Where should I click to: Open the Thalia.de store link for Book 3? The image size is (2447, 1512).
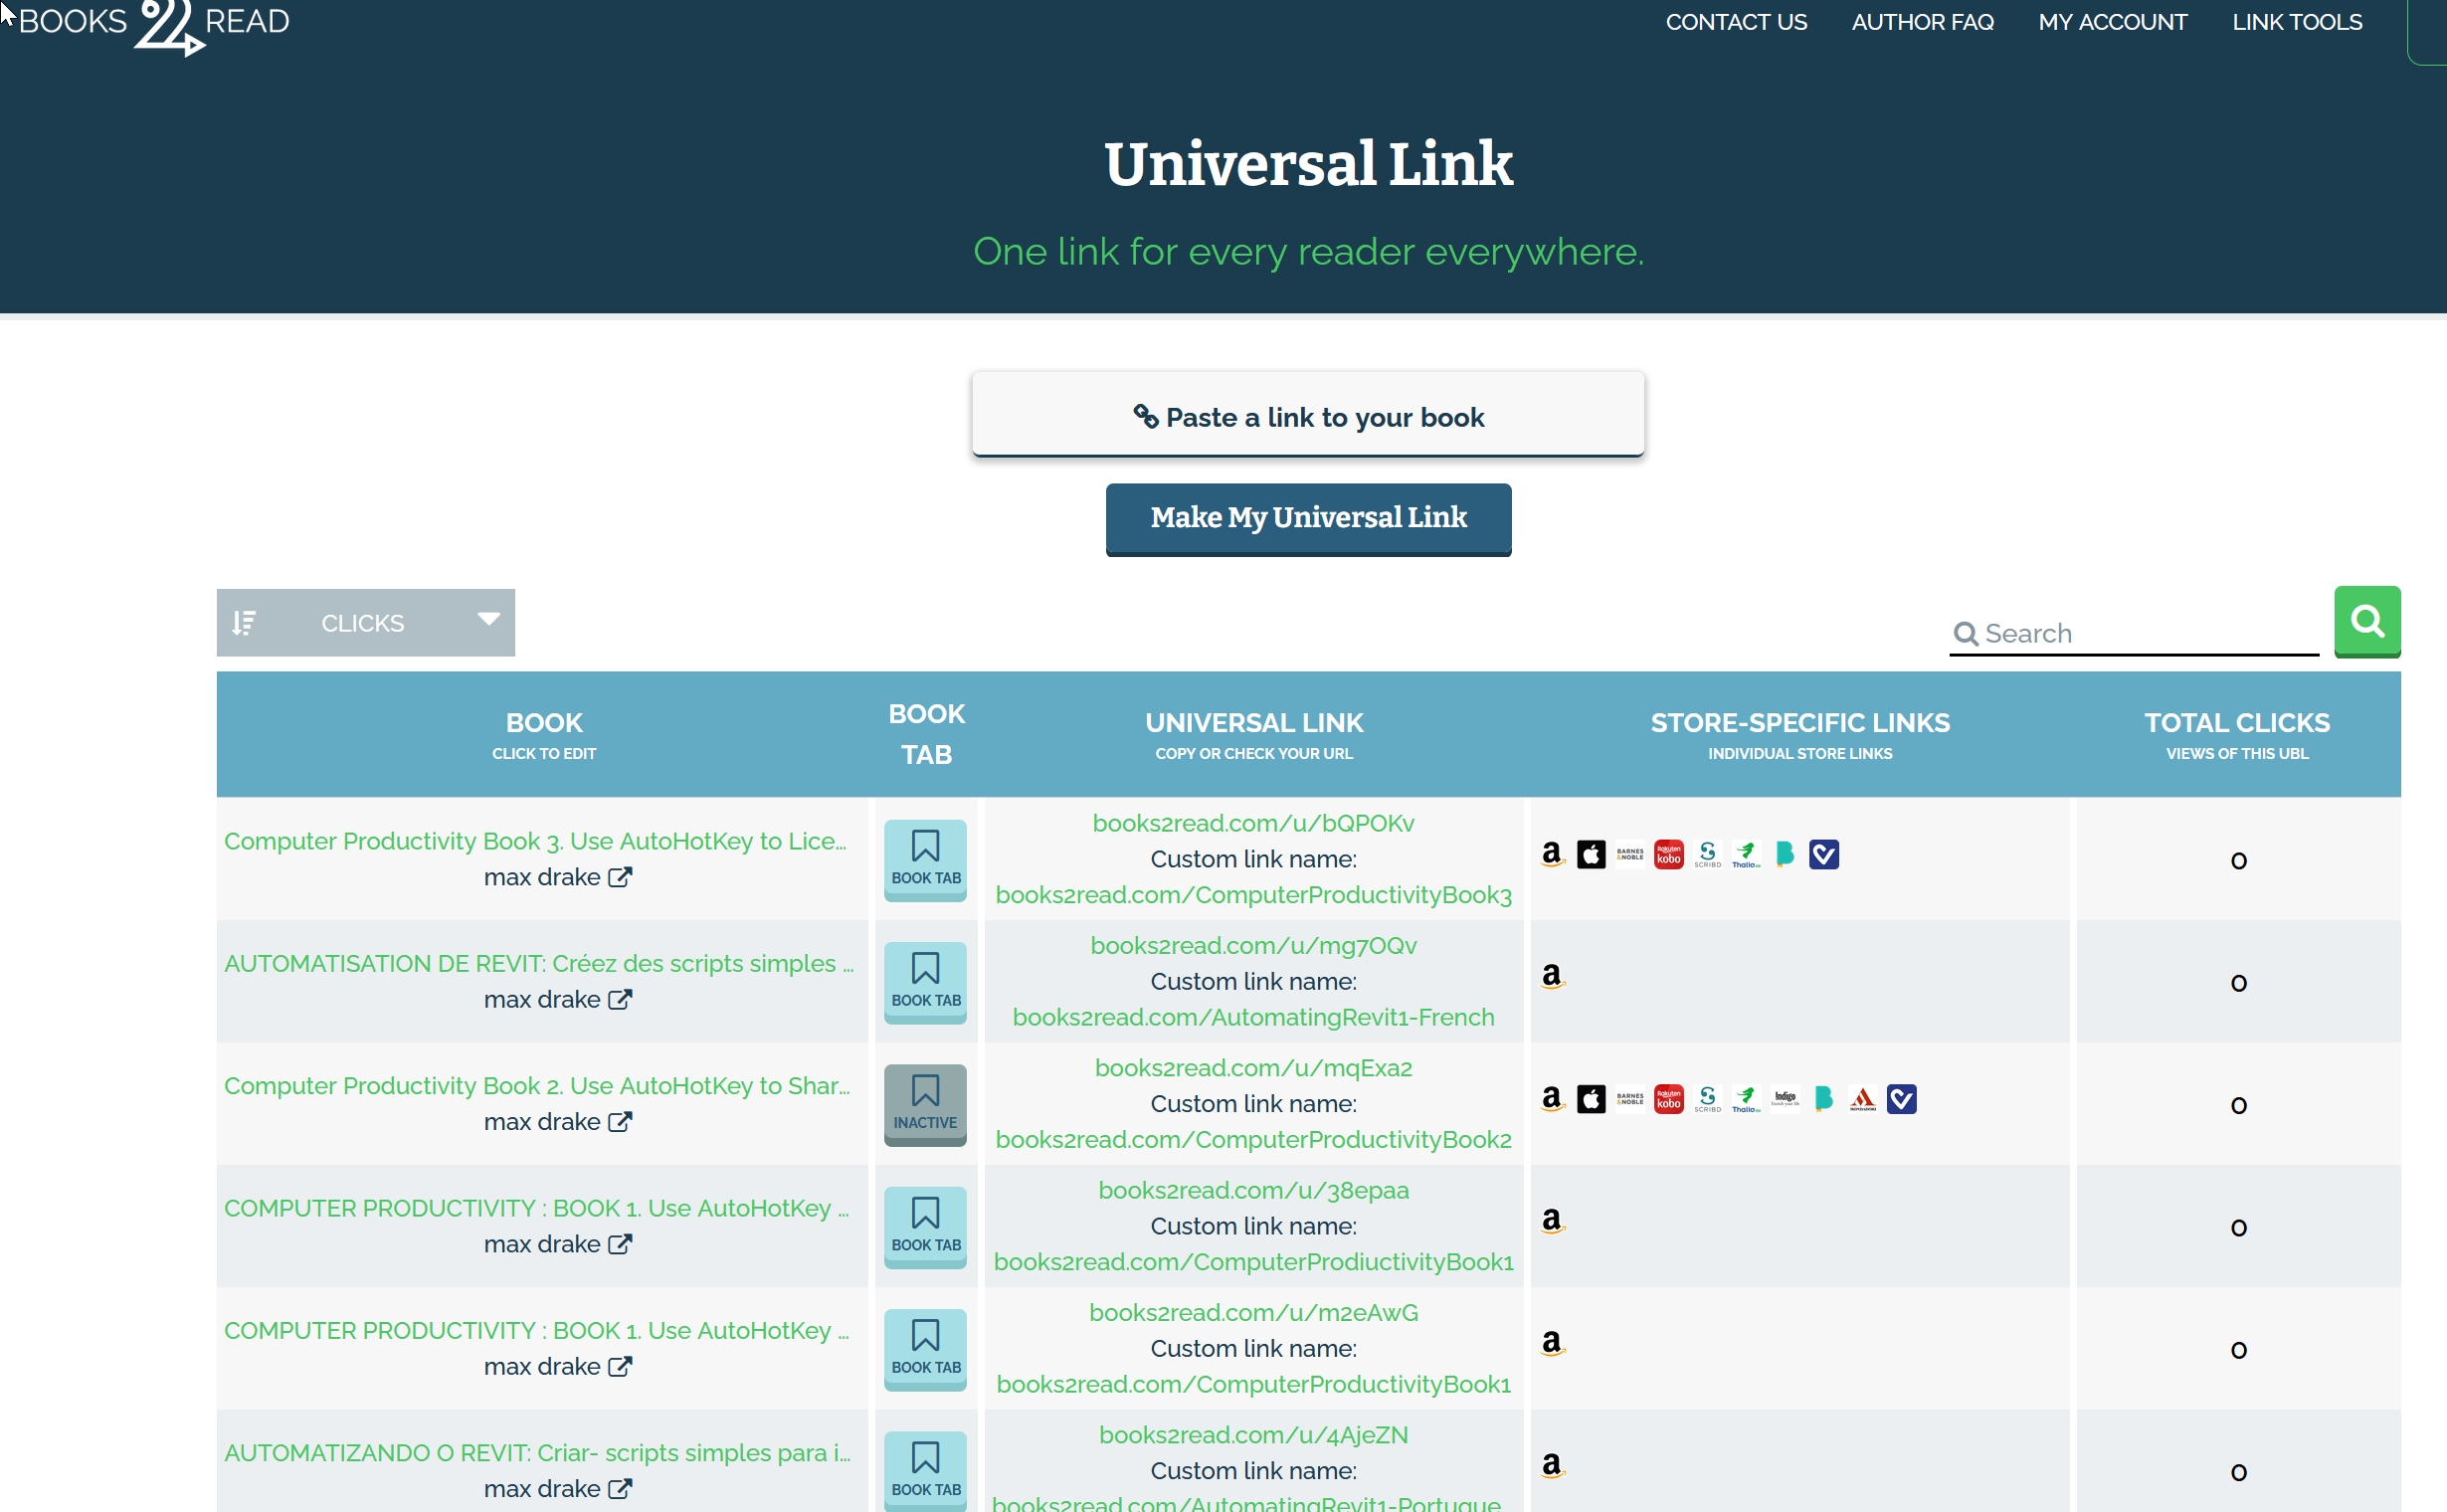pyautogui.click(x=1746, y=854)
